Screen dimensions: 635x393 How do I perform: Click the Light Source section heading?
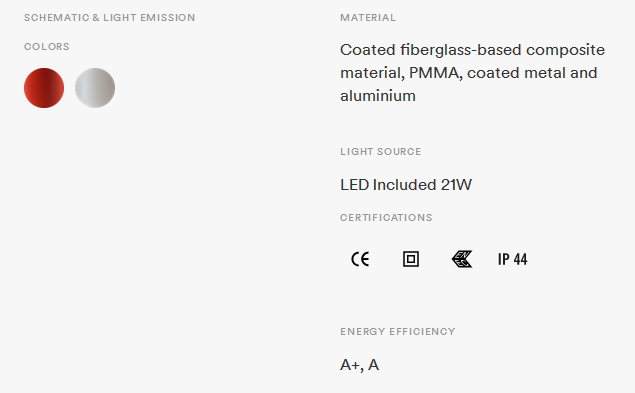click(x=380, y=152)
